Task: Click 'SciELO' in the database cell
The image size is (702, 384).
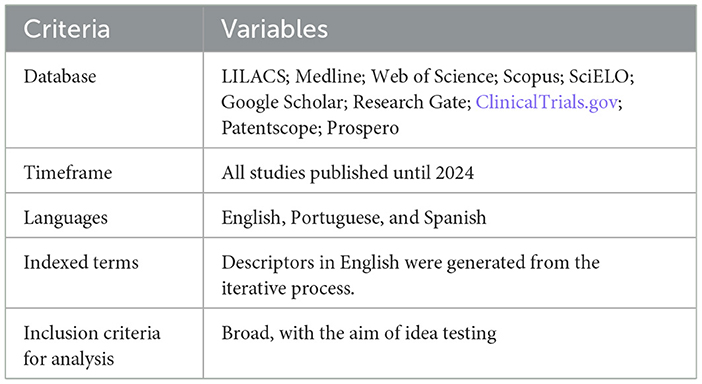Action: (599, 77)
